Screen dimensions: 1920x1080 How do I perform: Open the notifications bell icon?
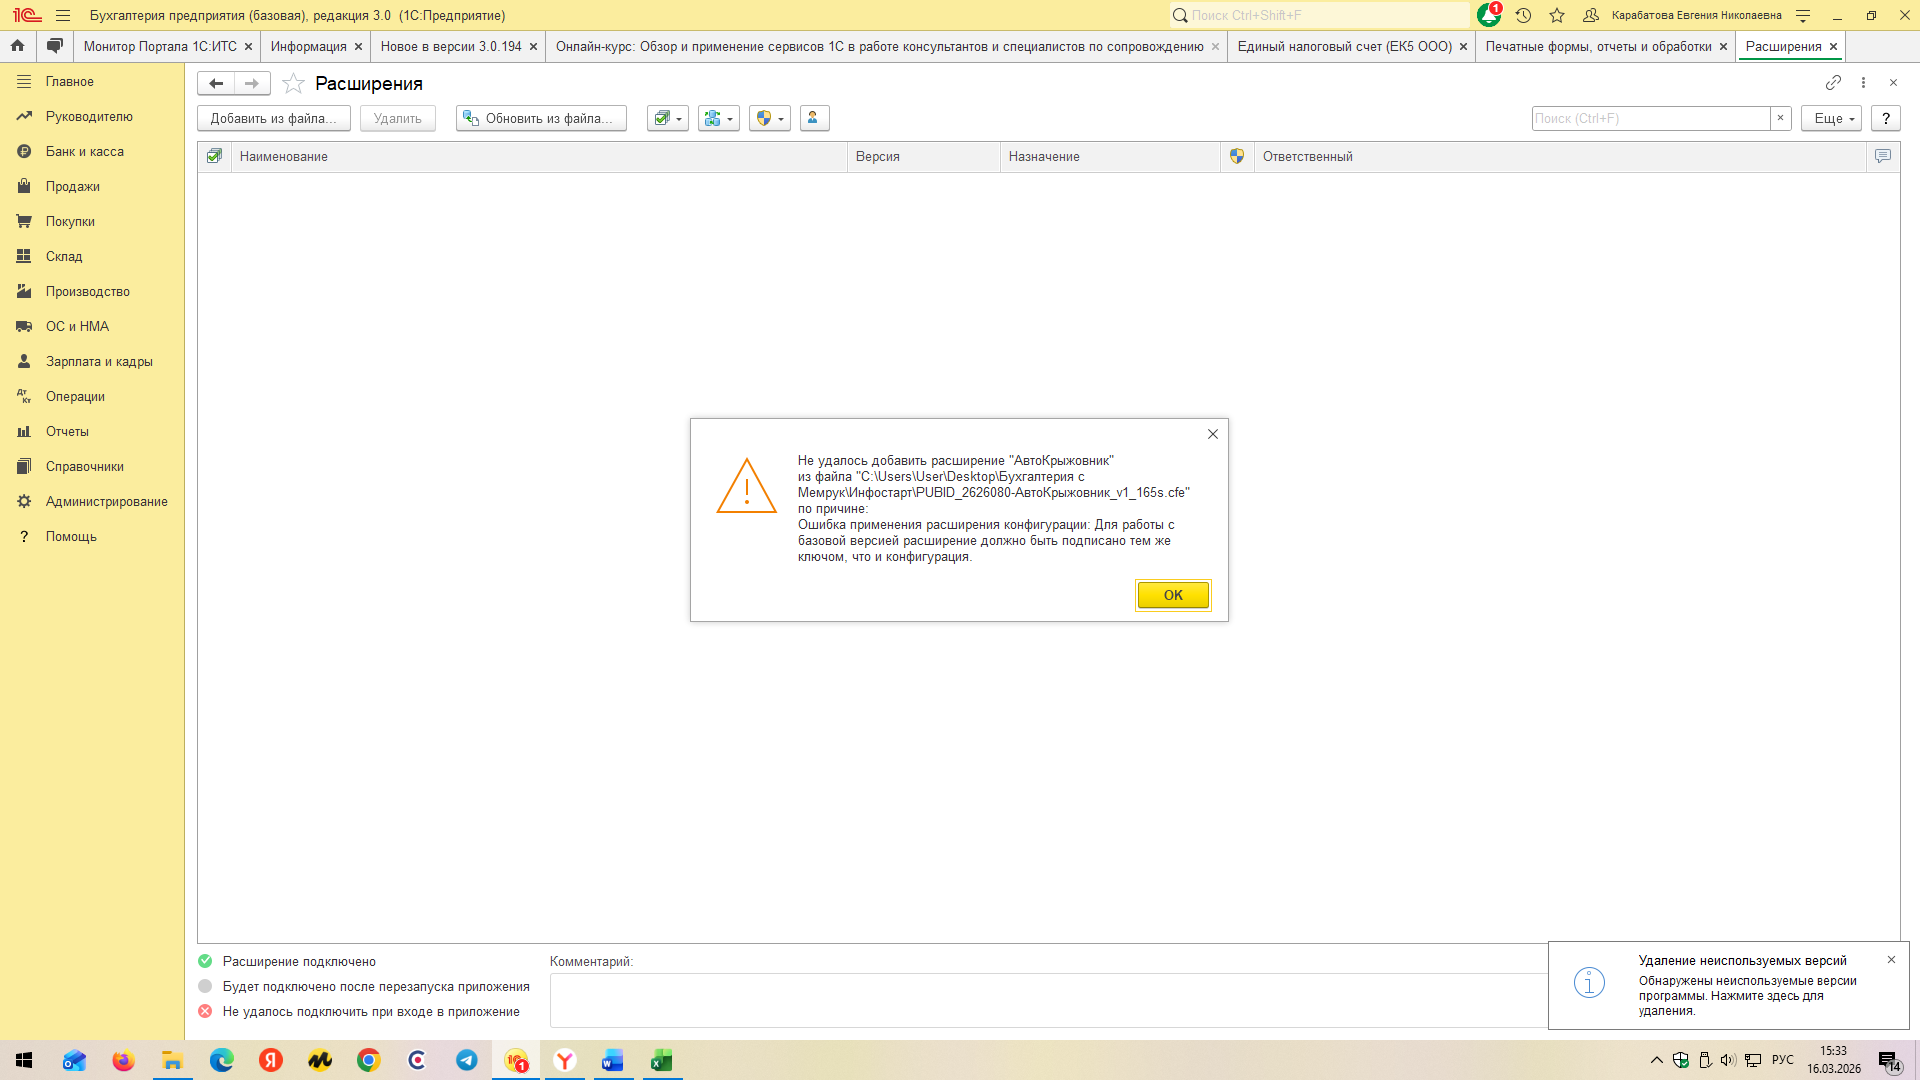point(1488,15)
